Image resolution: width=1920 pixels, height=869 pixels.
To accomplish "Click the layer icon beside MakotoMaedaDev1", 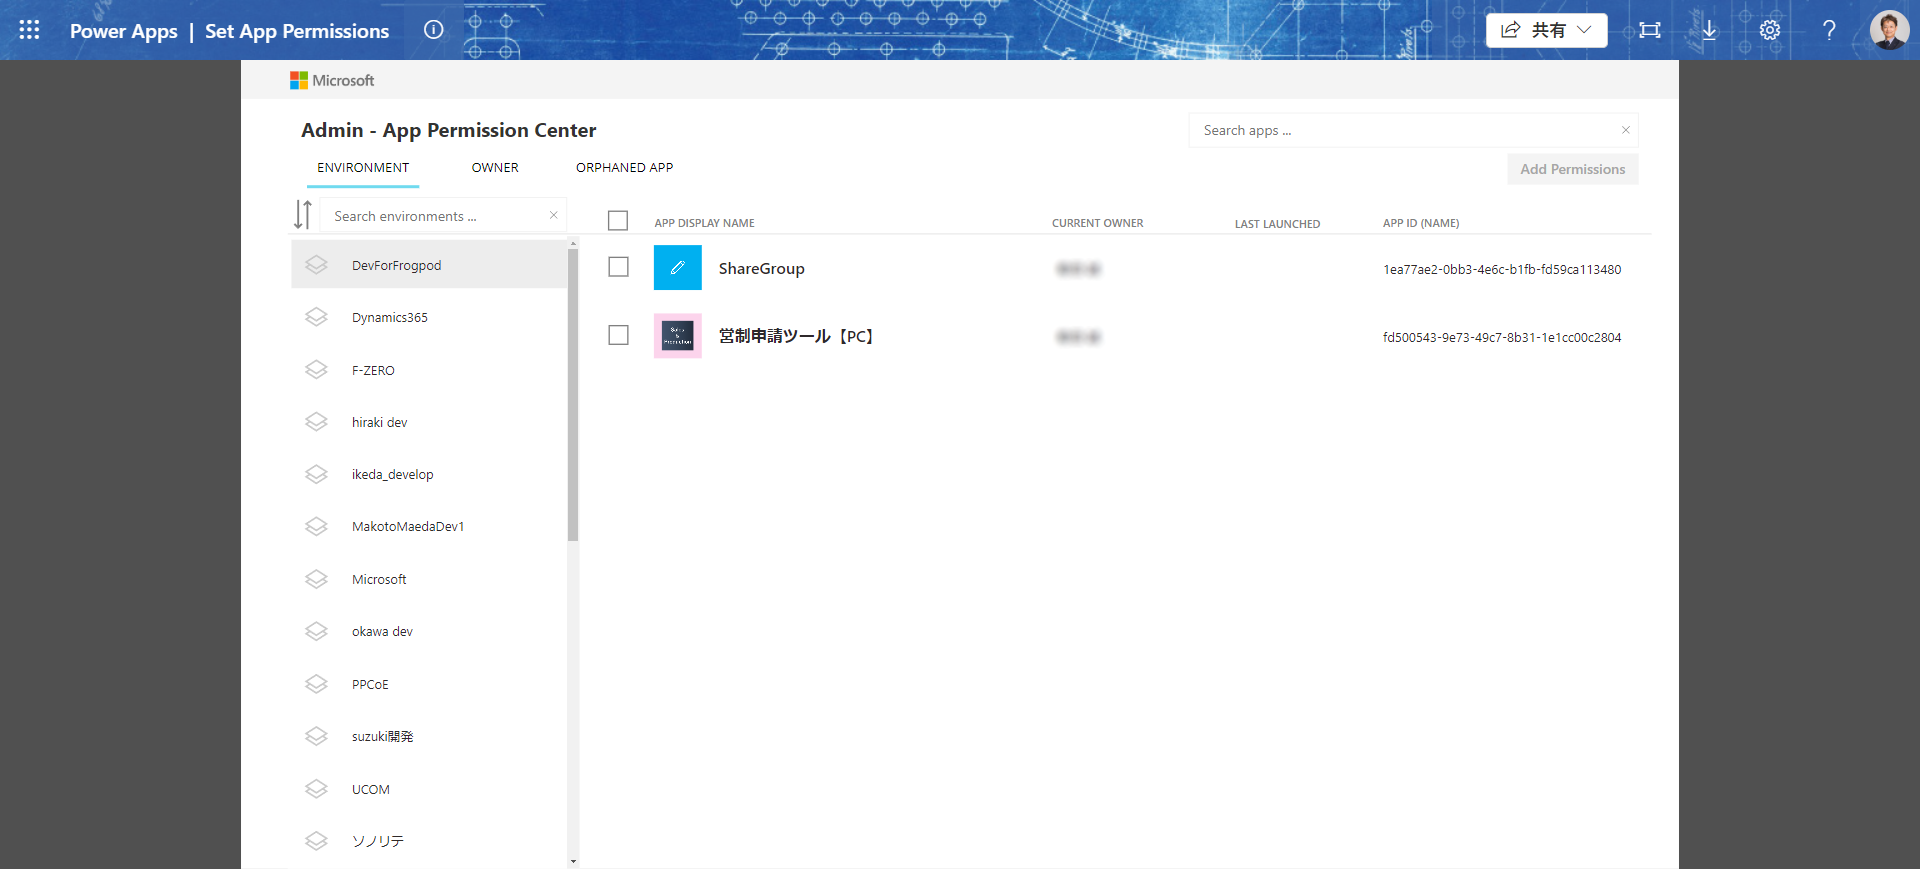I will tap(317, 526).
